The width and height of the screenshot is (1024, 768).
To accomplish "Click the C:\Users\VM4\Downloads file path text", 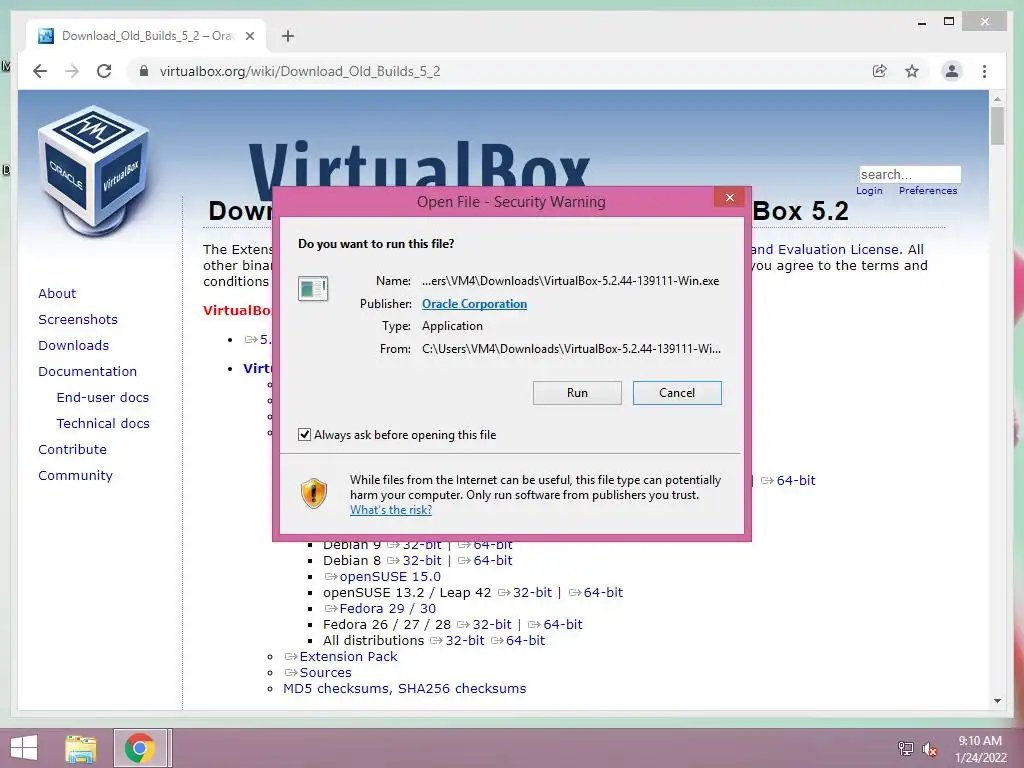I will point(571,349).
